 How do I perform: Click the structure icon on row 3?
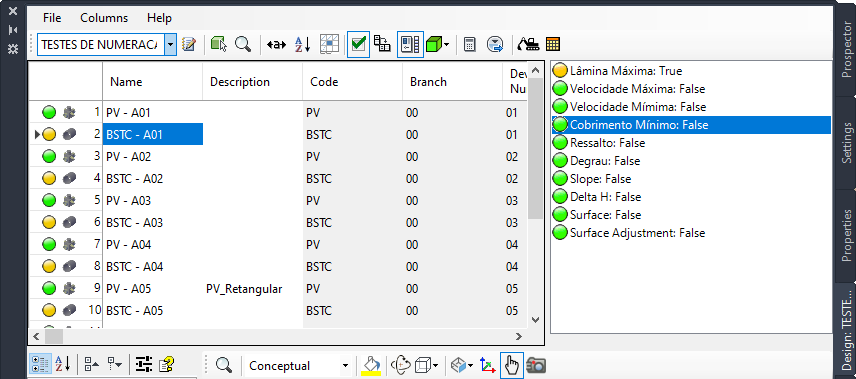tap(69, 157)
